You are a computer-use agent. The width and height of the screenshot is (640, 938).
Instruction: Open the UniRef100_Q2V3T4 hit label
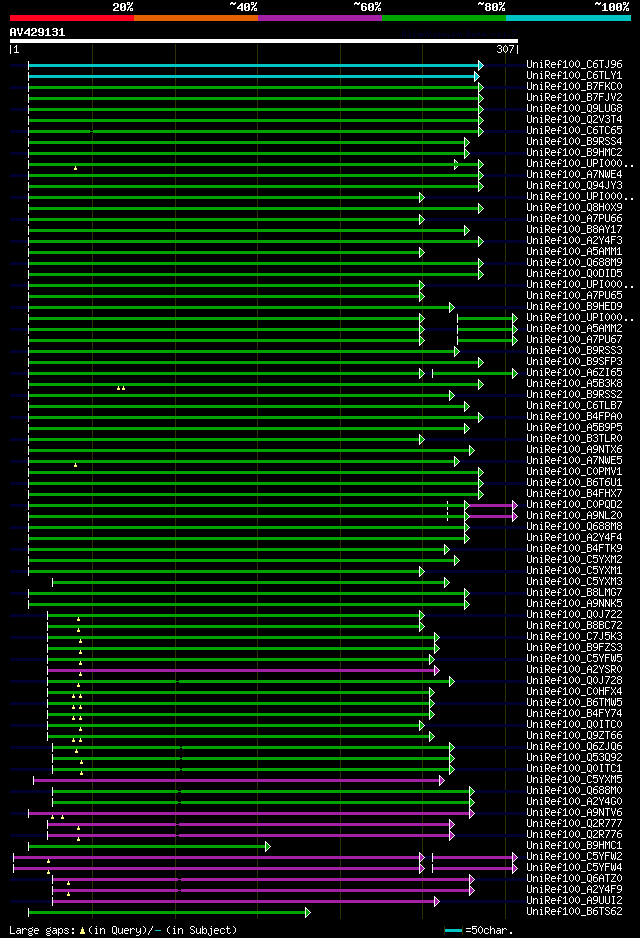pos(574,119)
